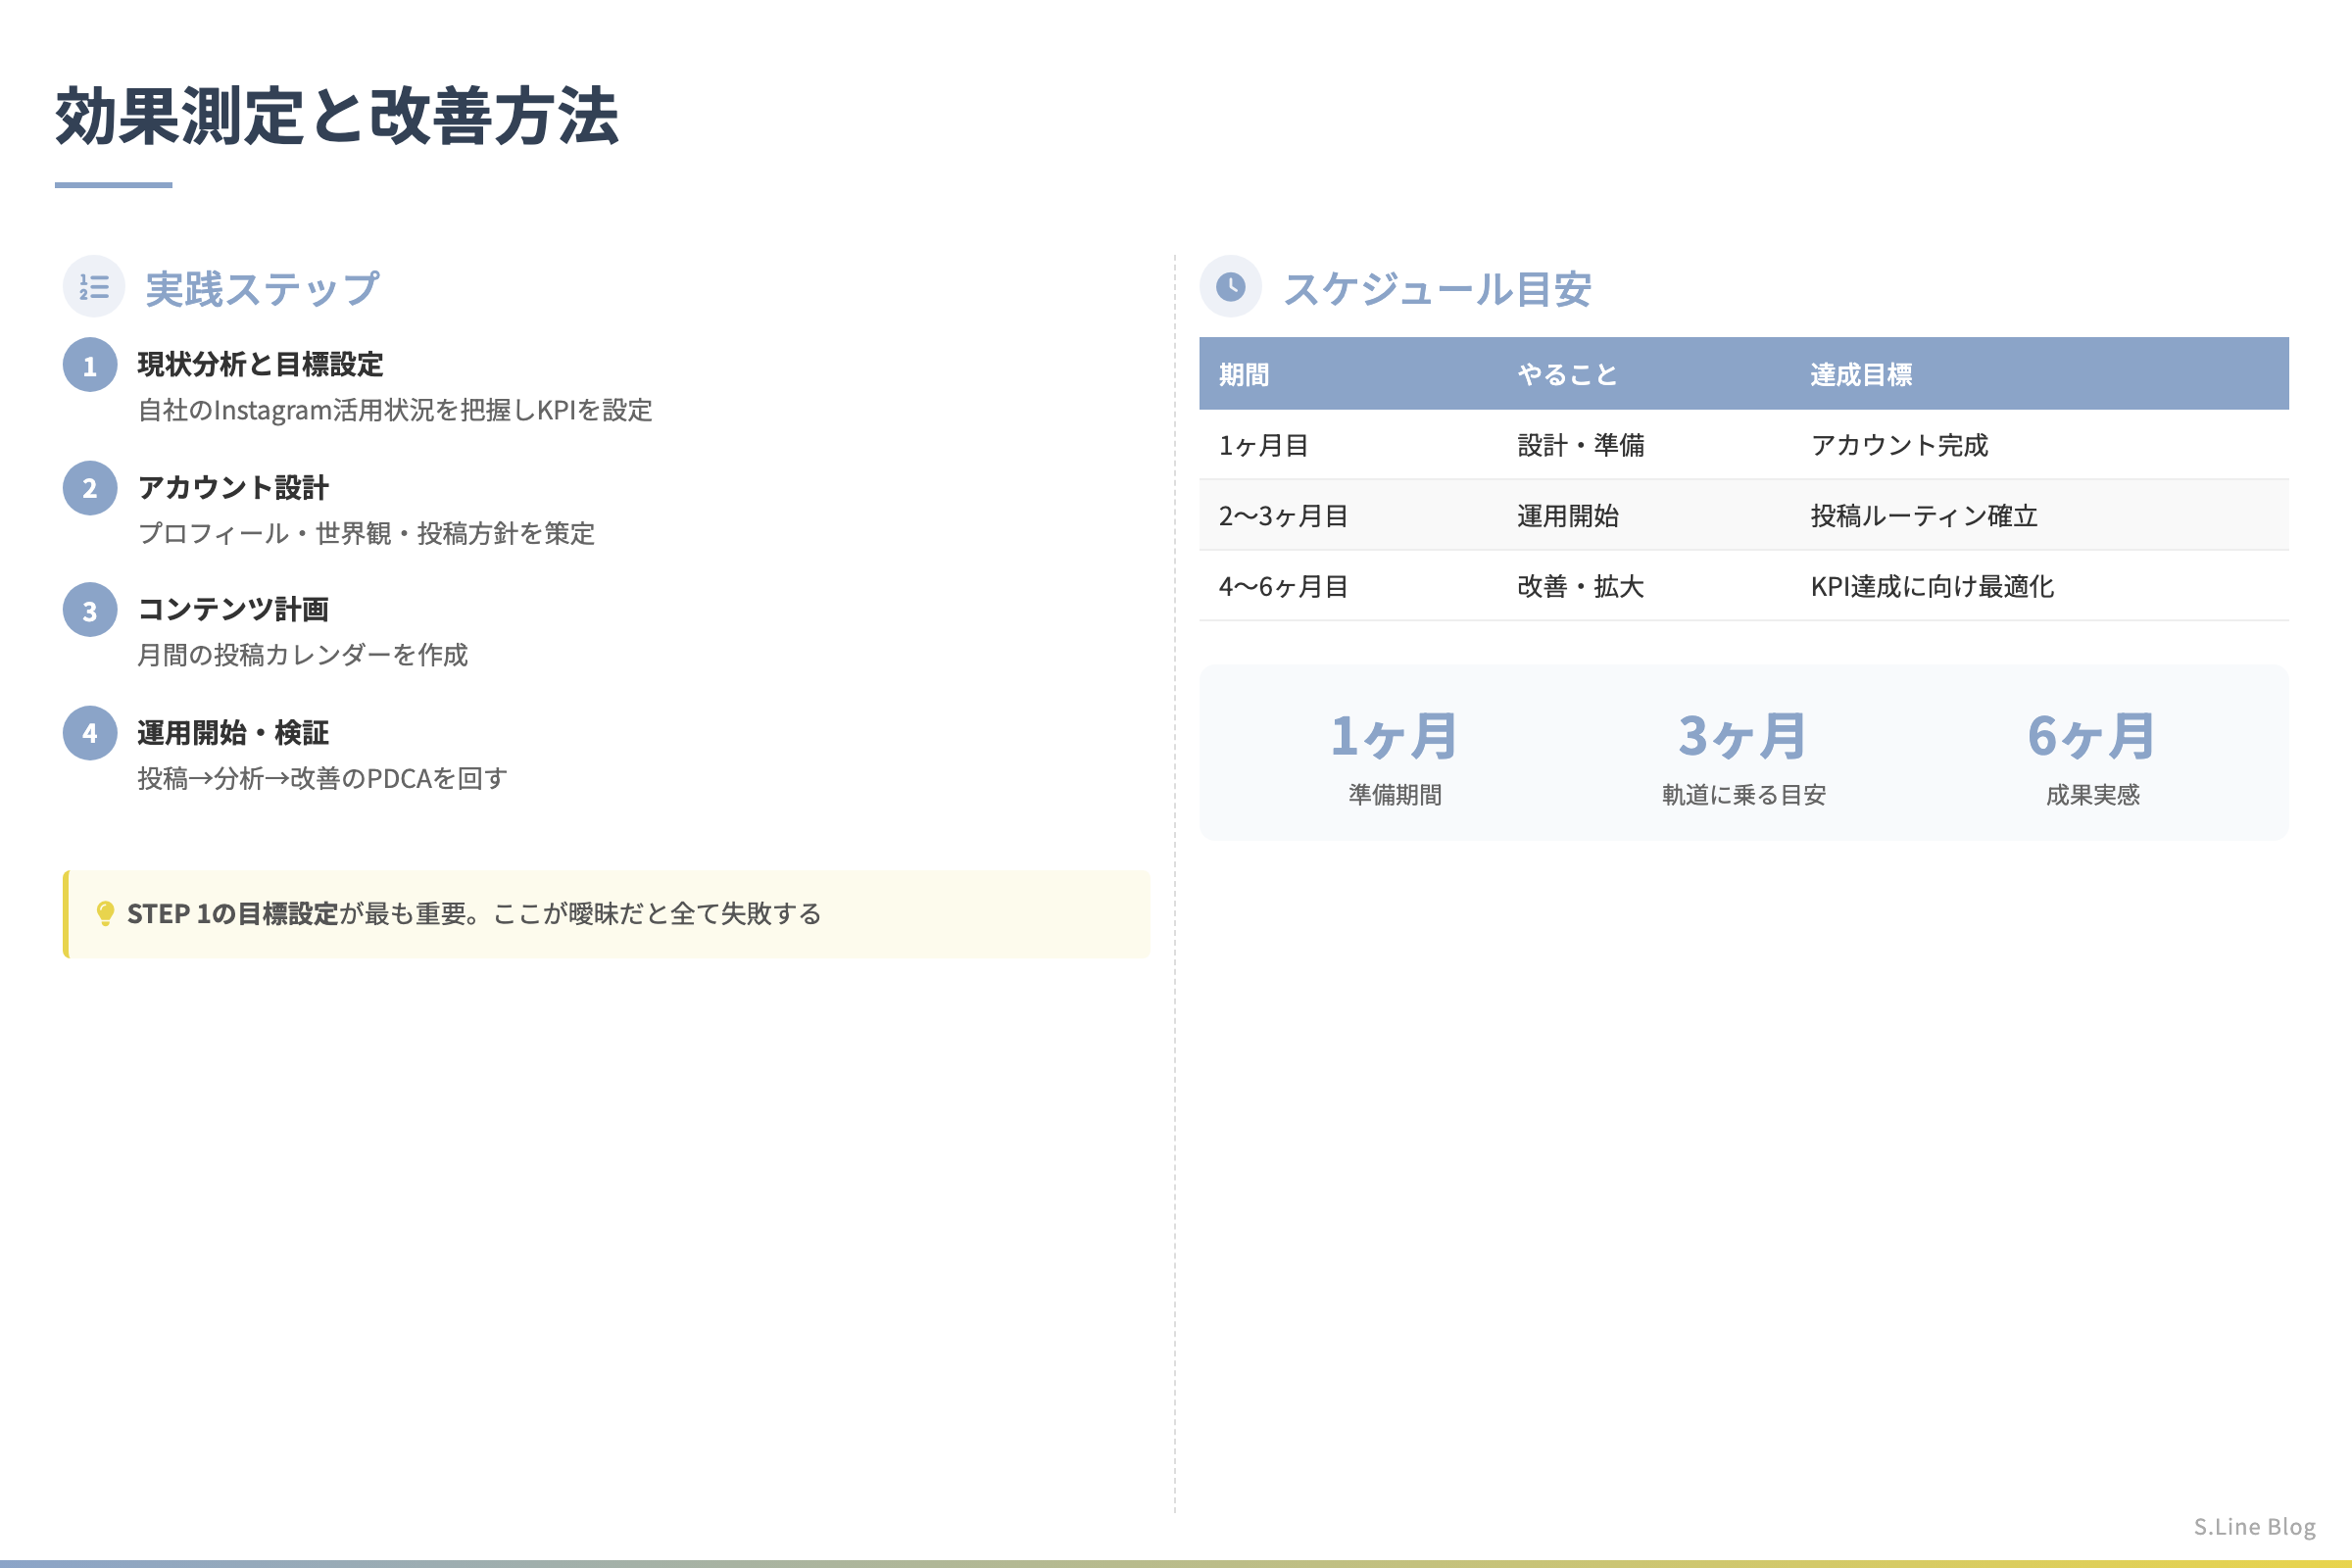Click the スケジュール目安 heading

1437,289
